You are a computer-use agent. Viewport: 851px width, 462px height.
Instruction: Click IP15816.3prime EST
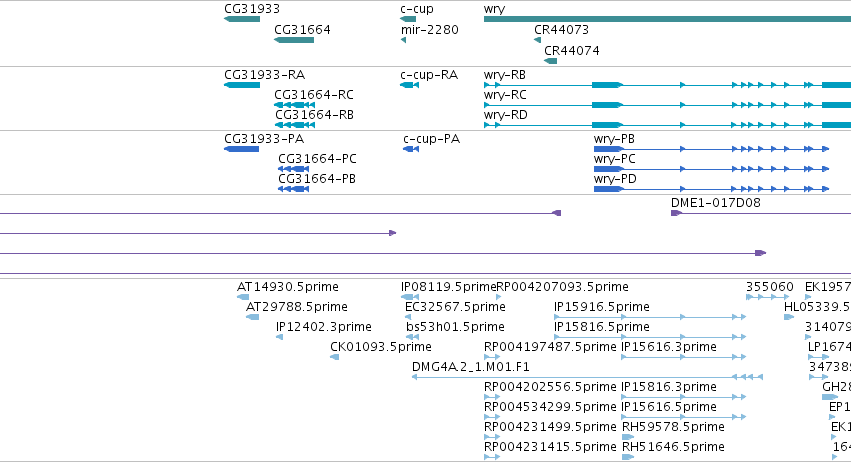[684, 397]
